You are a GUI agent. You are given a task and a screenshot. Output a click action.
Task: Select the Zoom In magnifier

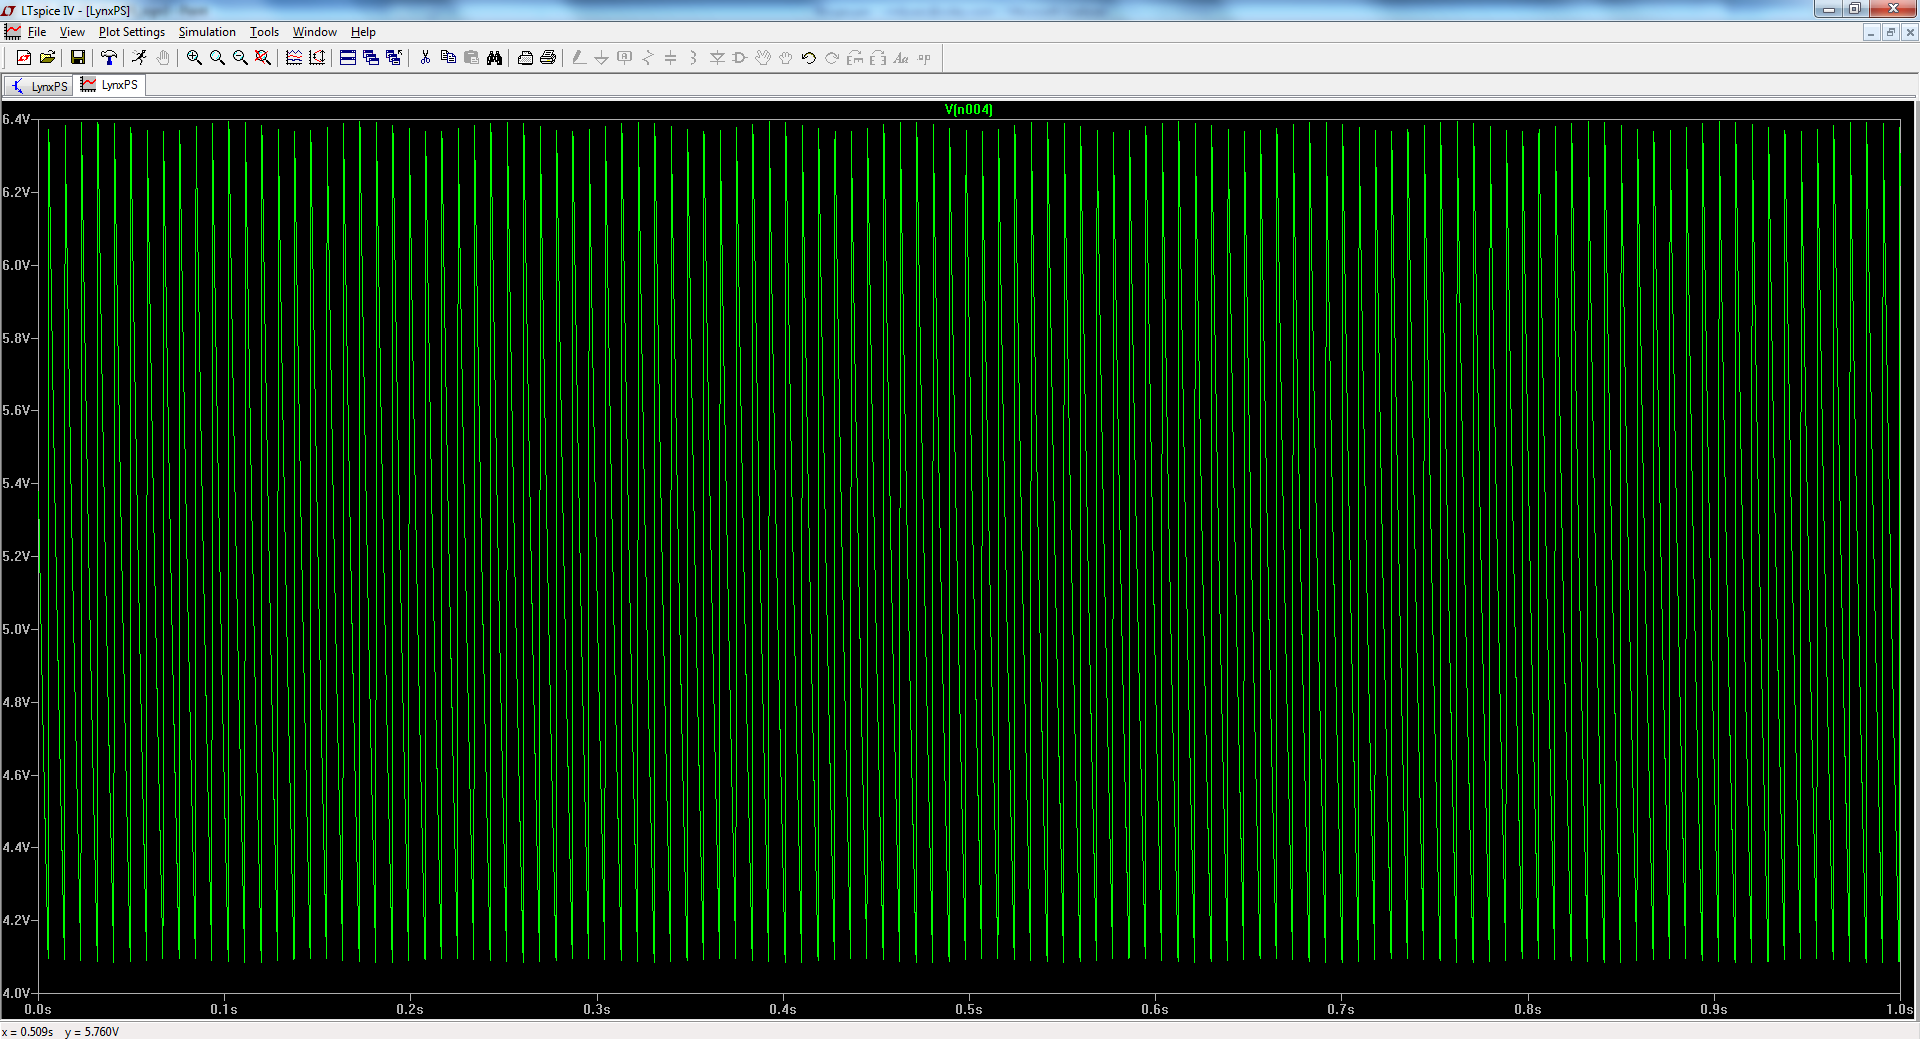194,58
